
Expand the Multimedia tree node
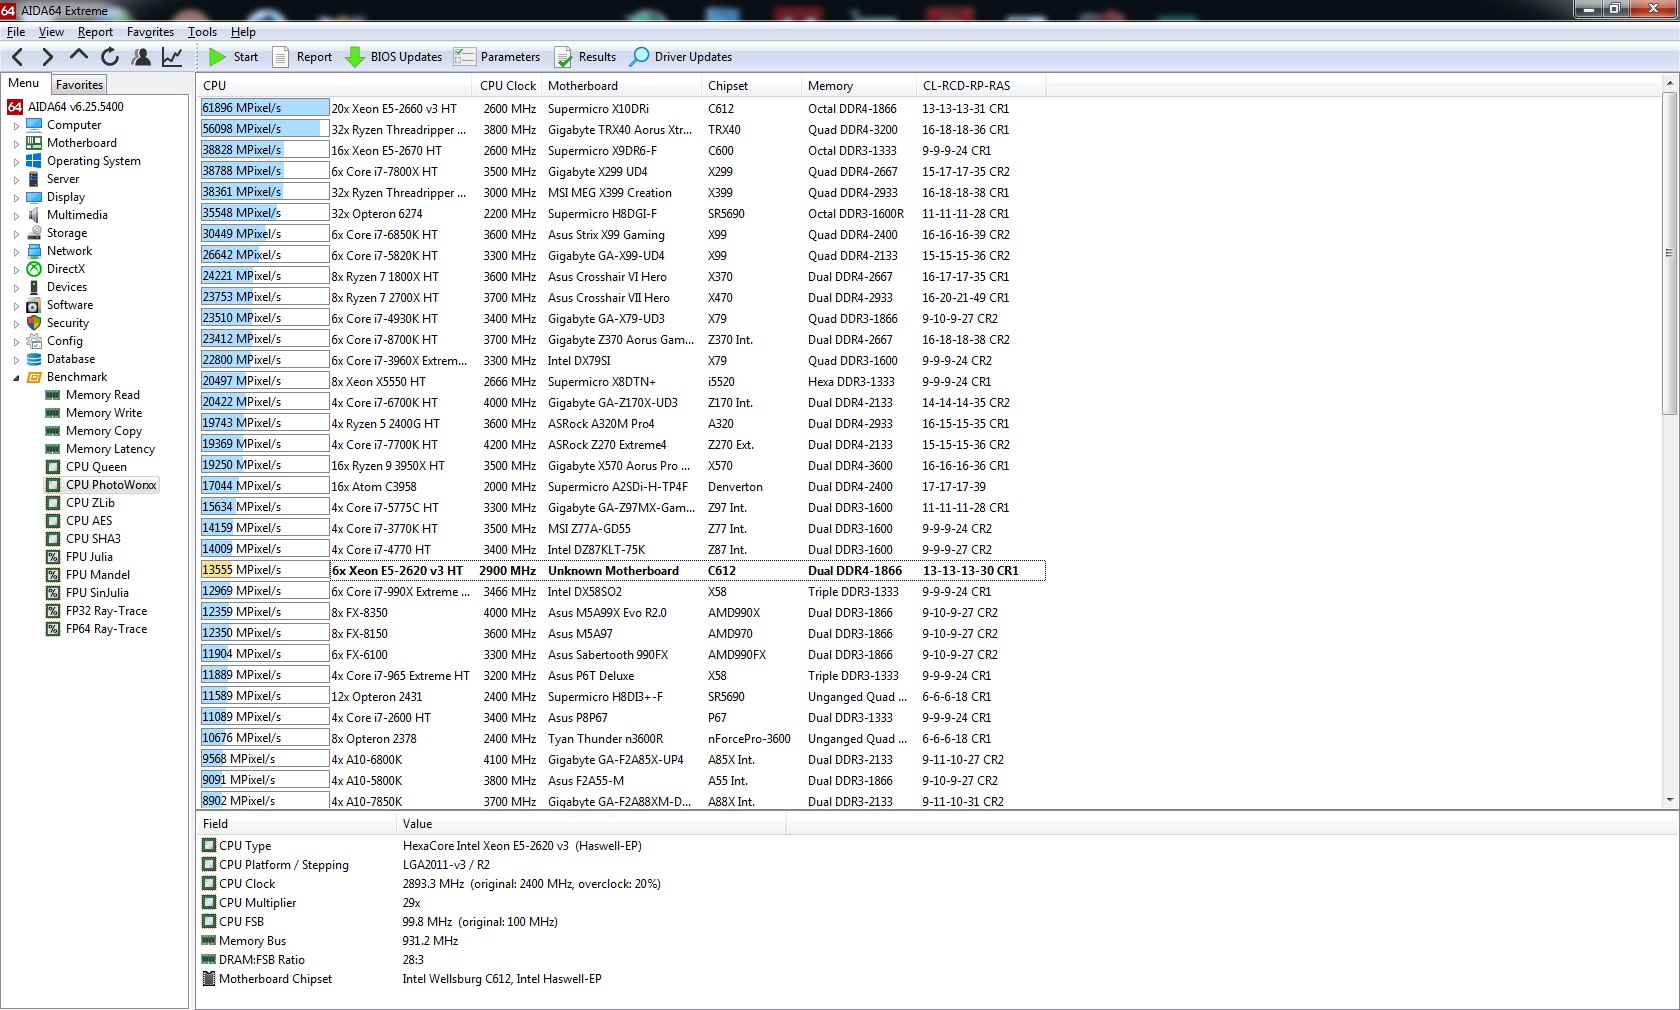coord(16,216)
